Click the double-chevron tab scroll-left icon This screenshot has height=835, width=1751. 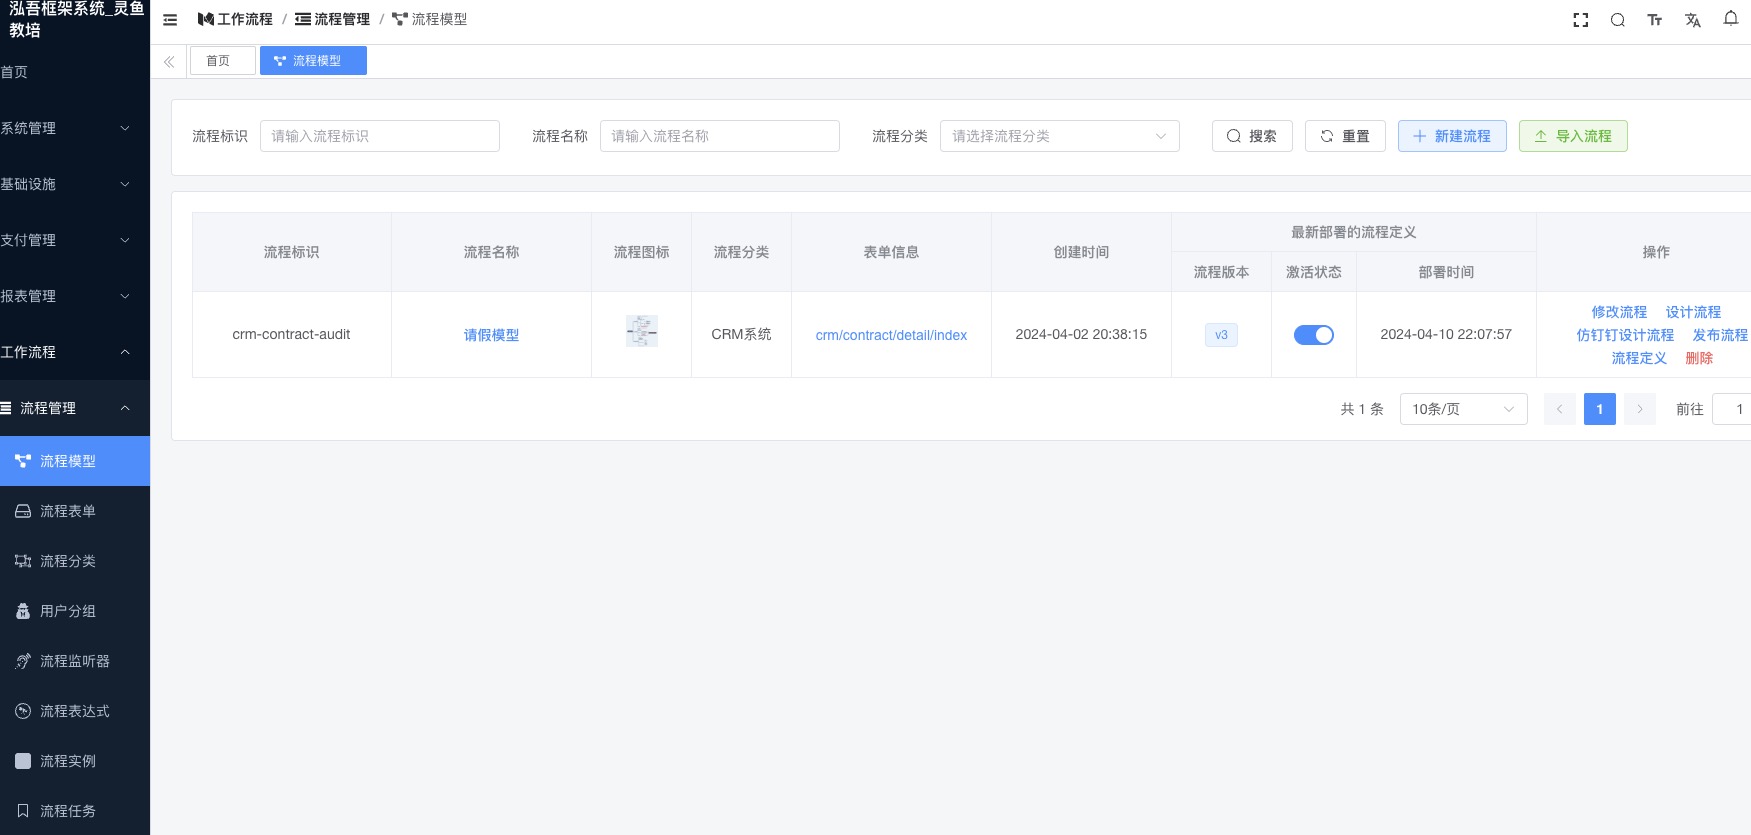[x=169, y=61]
